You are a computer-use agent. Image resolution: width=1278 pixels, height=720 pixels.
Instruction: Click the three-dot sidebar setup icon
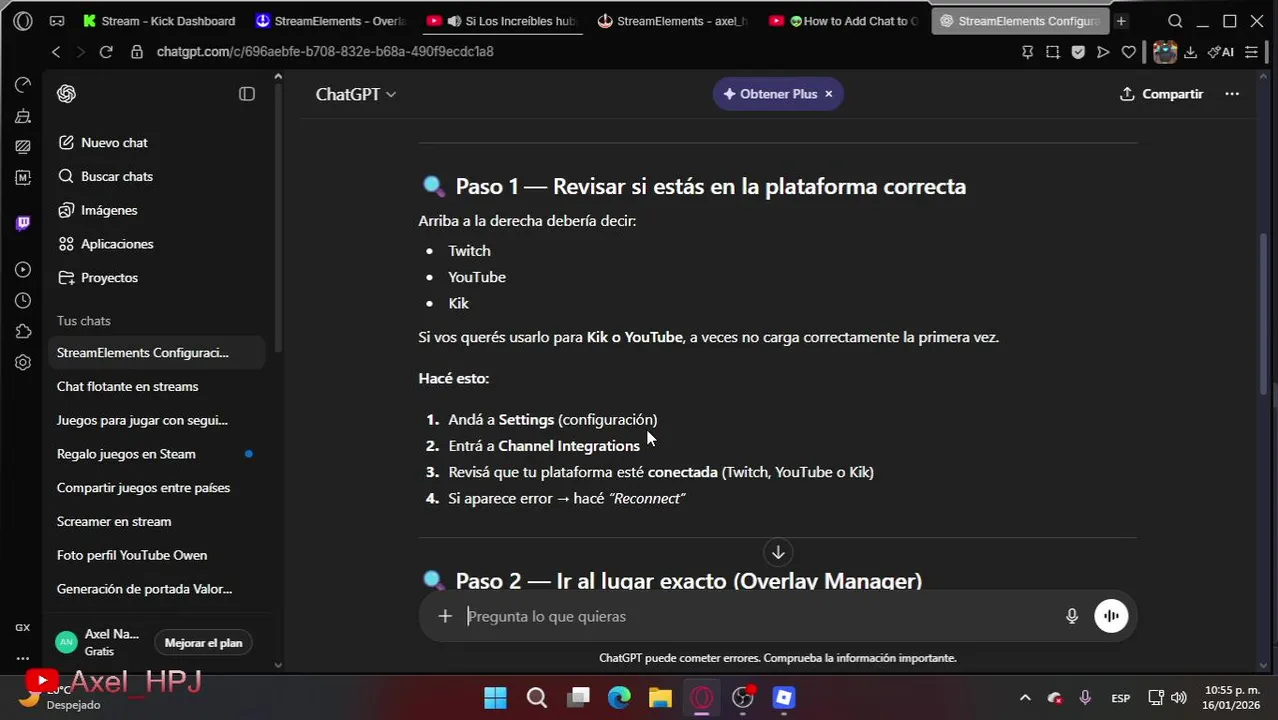[23, 658]
